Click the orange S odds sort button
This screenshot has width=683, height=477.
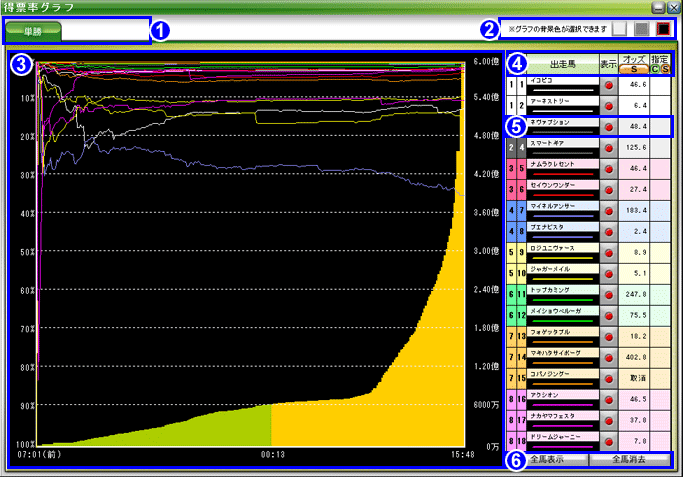[x=634, y=69]
